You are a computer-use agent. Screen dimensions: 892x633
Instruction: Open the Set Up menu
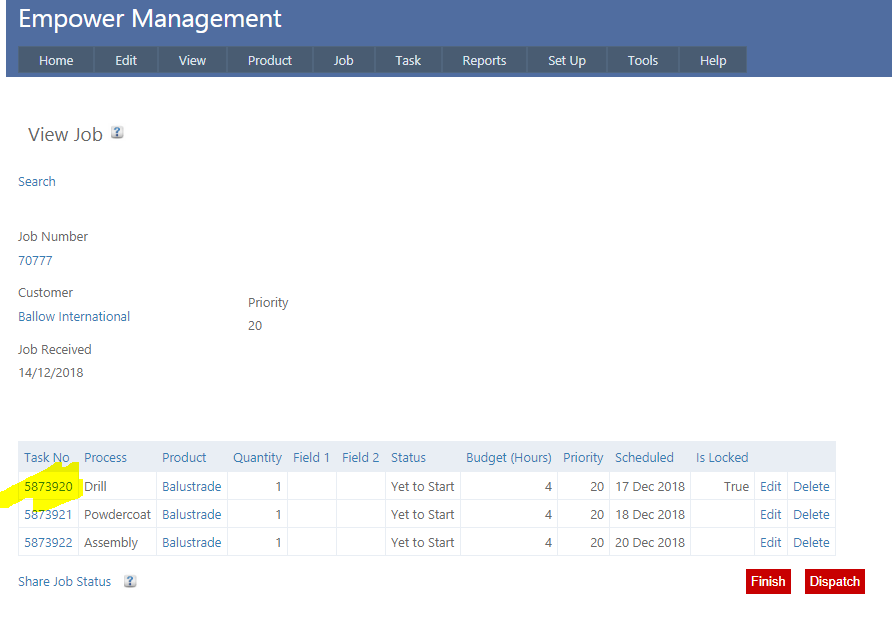tap(567, 61)
